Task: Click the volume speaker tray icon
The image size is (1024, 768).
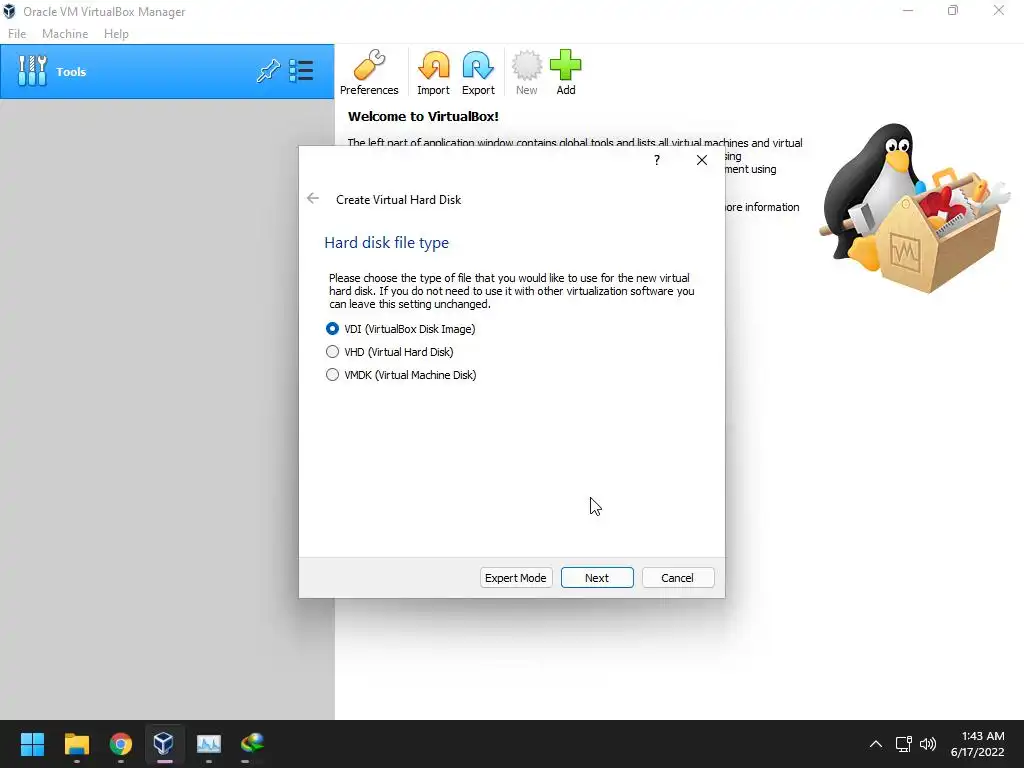Action: [x=927, y=744]
